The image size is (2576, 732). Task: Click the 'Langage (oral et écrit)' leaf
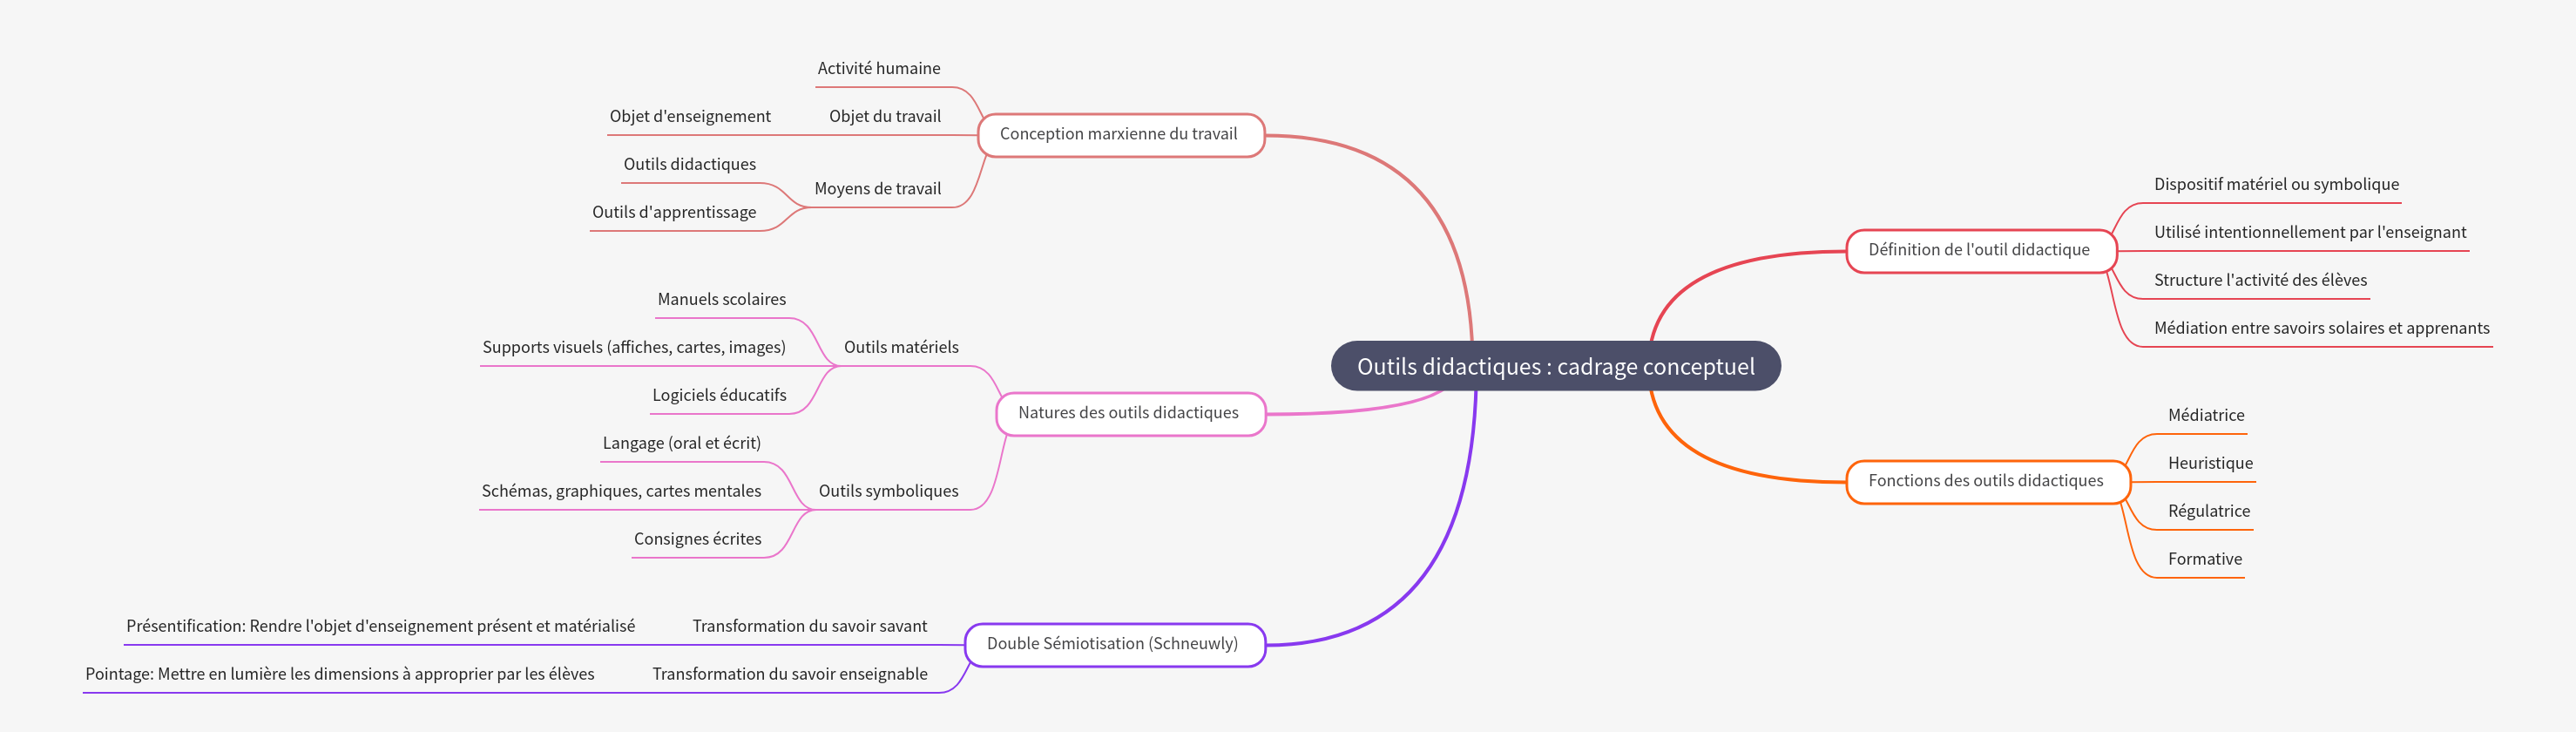[x=682, y=443]
